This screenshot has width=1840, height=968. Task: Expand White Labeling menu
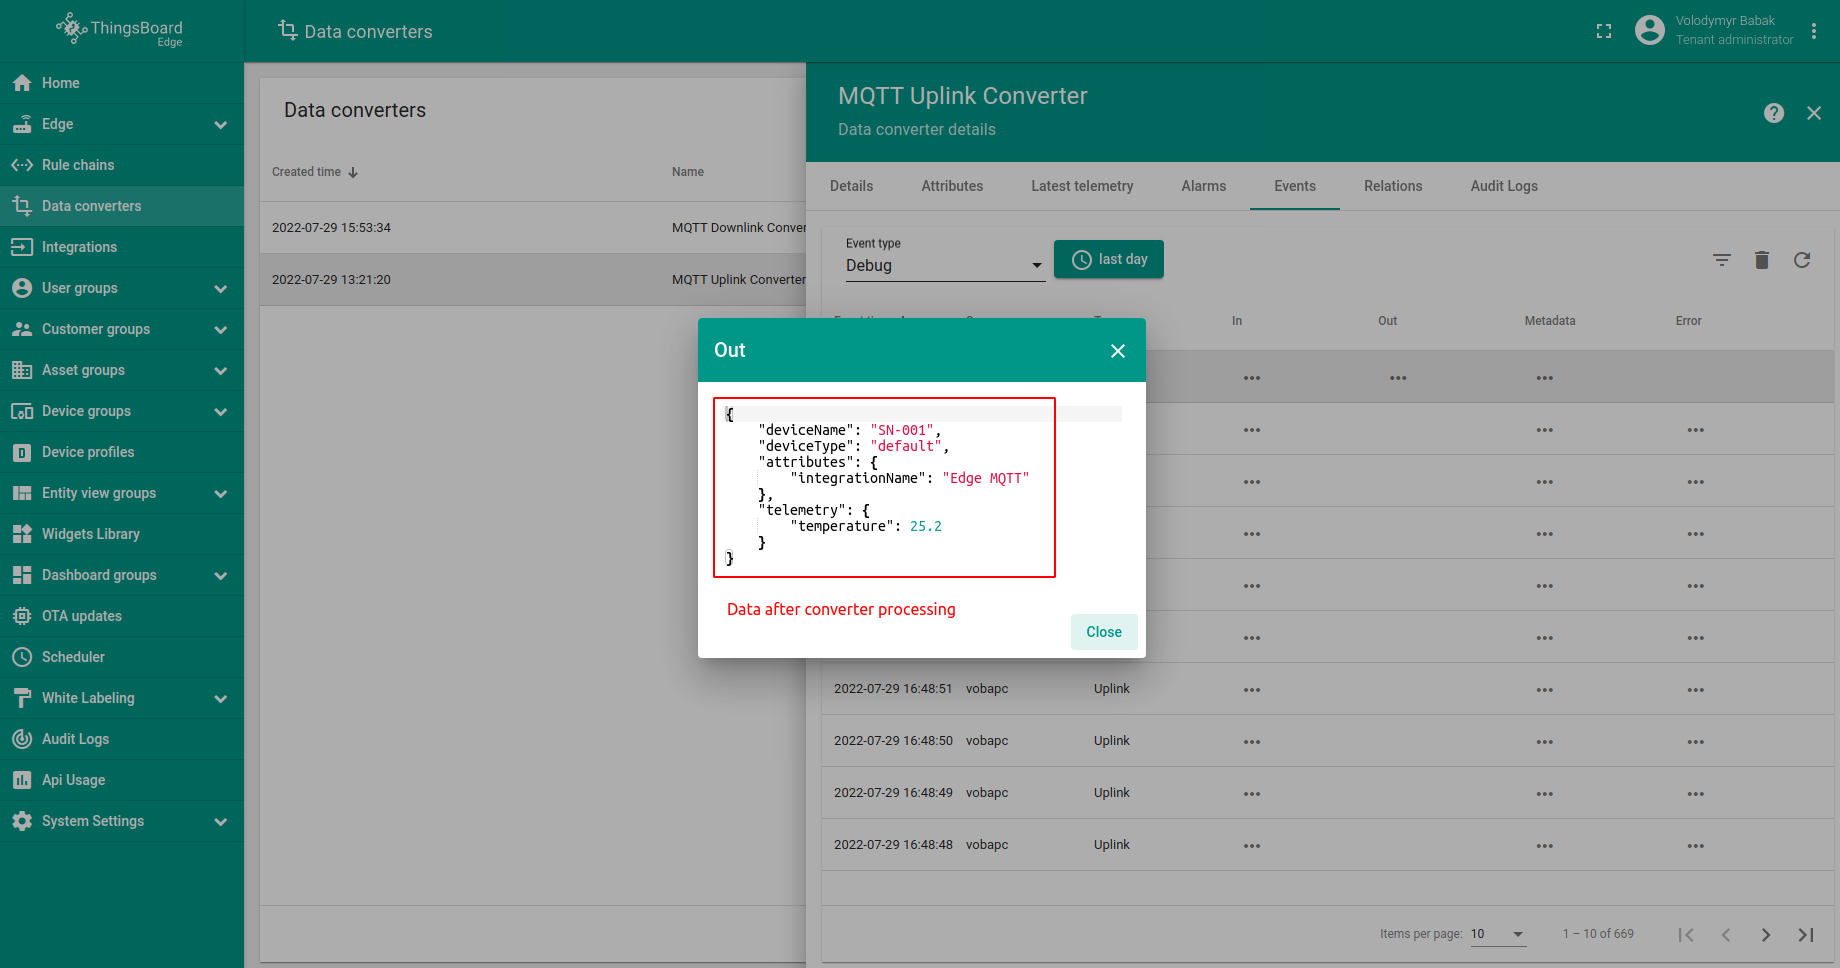[x=221, y=699]
